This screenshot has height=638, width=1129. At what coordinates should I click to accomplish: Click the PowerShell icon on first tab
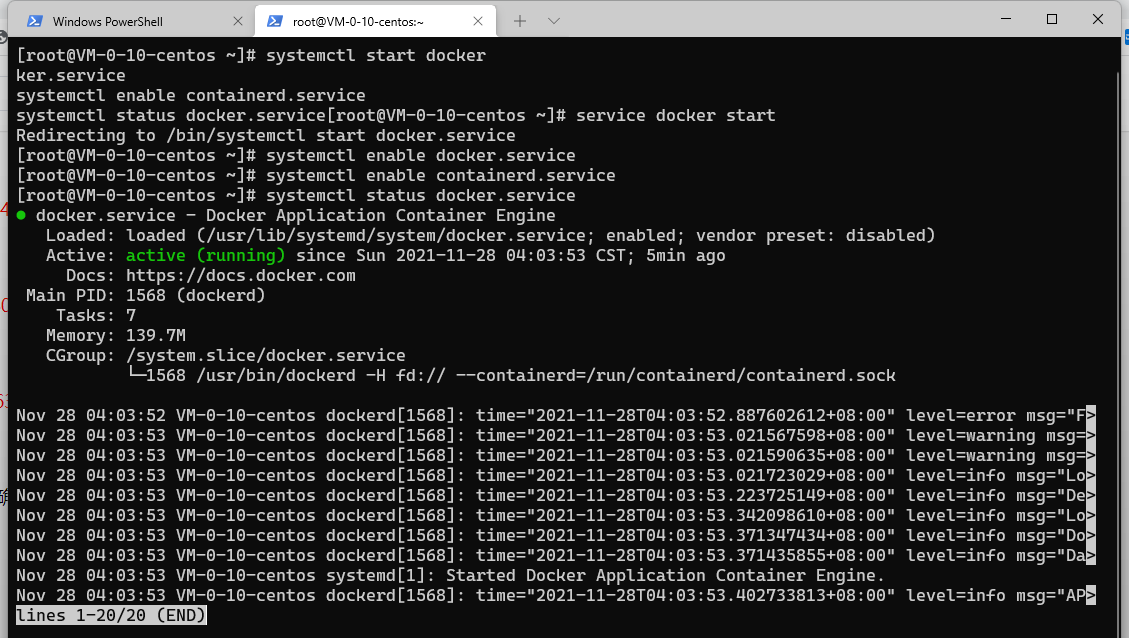coord(35,21)
